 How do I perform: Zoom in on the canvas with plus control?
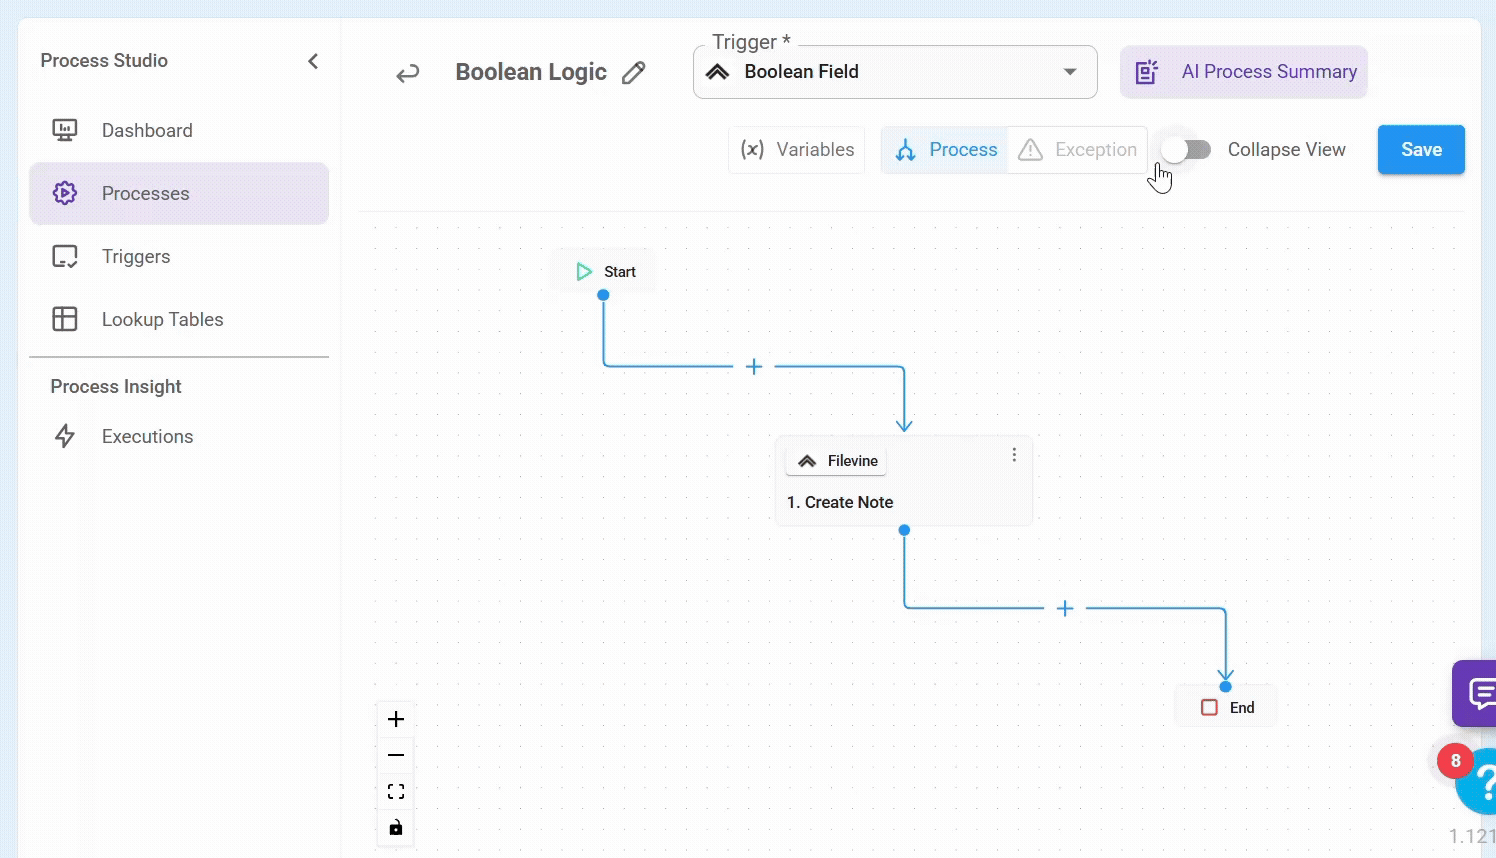pos(396,719)
